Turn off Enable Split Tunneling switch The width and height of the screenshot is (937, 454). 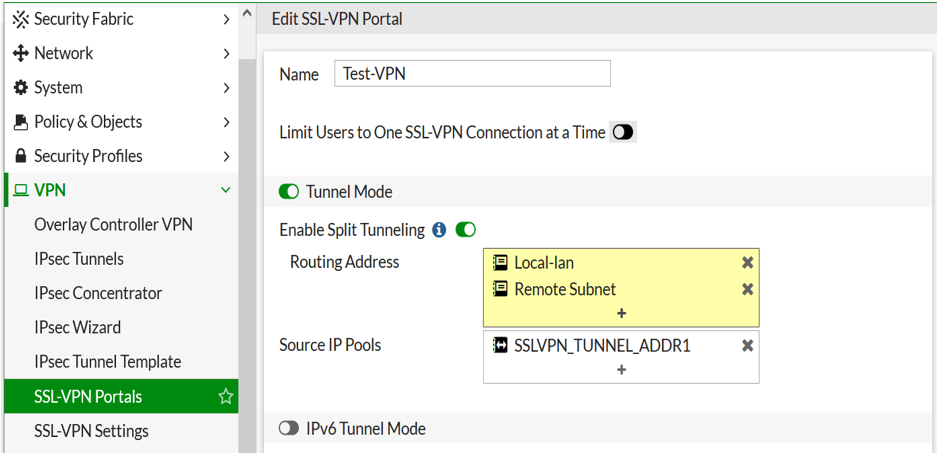click(x=465, y=230)
